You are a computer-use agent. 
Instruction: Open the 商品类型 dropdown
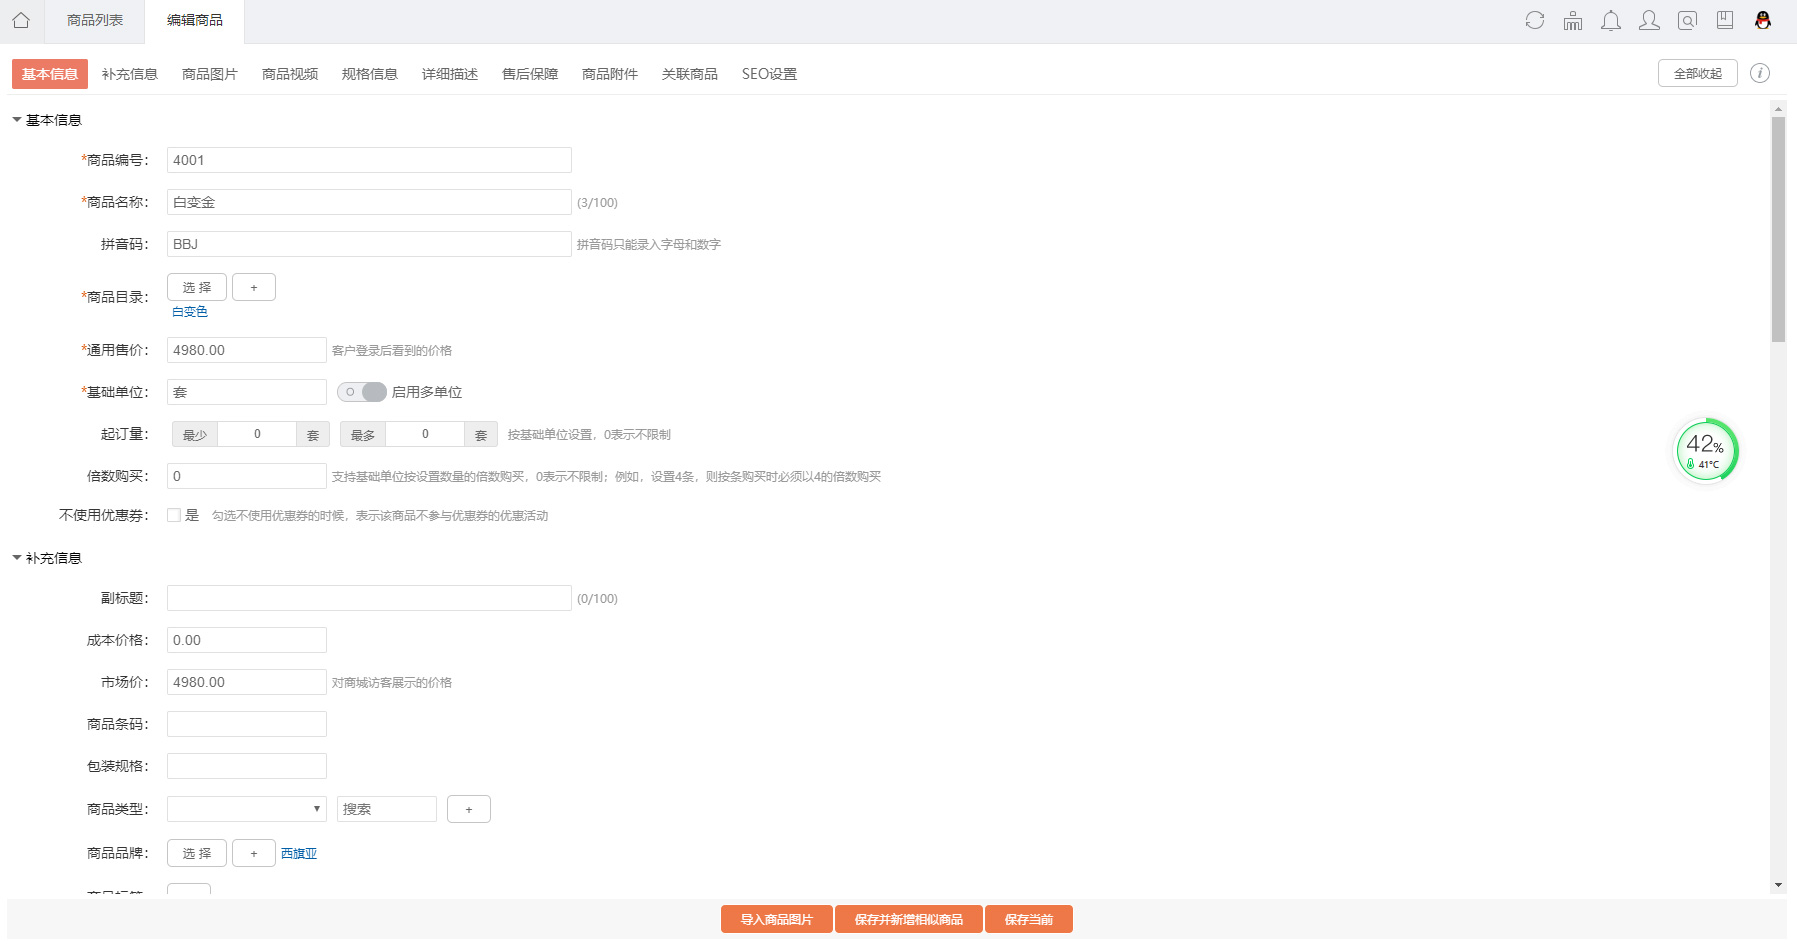(246, 809)
